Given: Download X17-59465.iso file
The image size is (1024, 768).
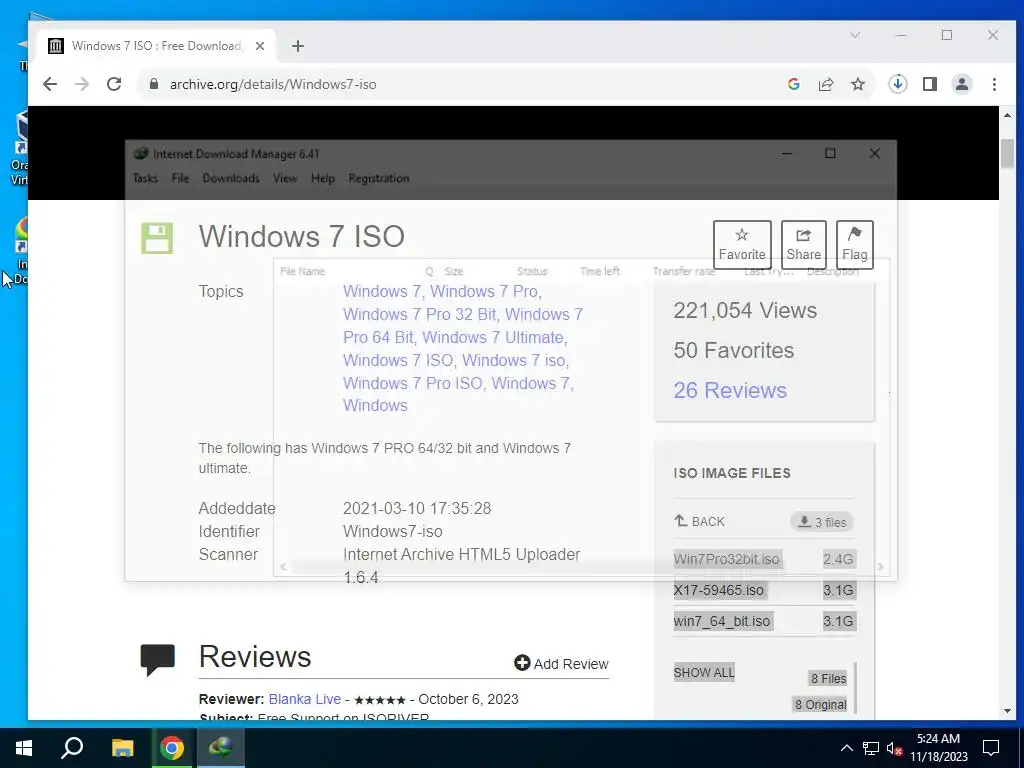Looking at the screenshot, I should coord(718,590).
